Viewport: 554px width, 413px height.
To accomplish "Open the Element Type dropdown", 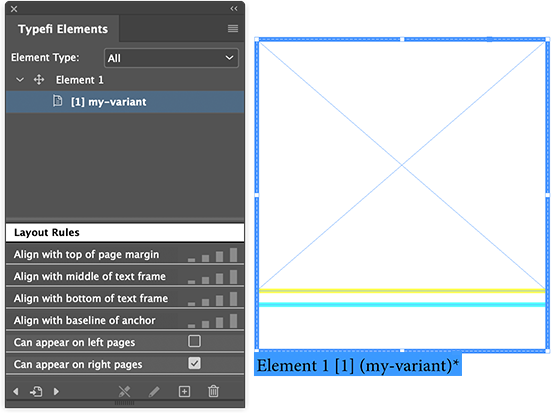I will [x=171, y=58].
